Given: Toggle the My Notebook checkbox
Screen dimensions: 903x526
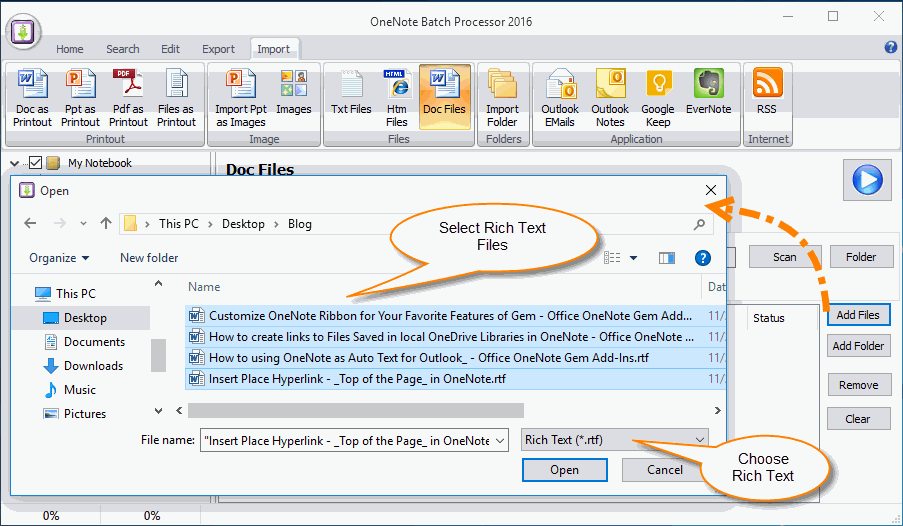Looking at the screenshot, I should point(35,163).
